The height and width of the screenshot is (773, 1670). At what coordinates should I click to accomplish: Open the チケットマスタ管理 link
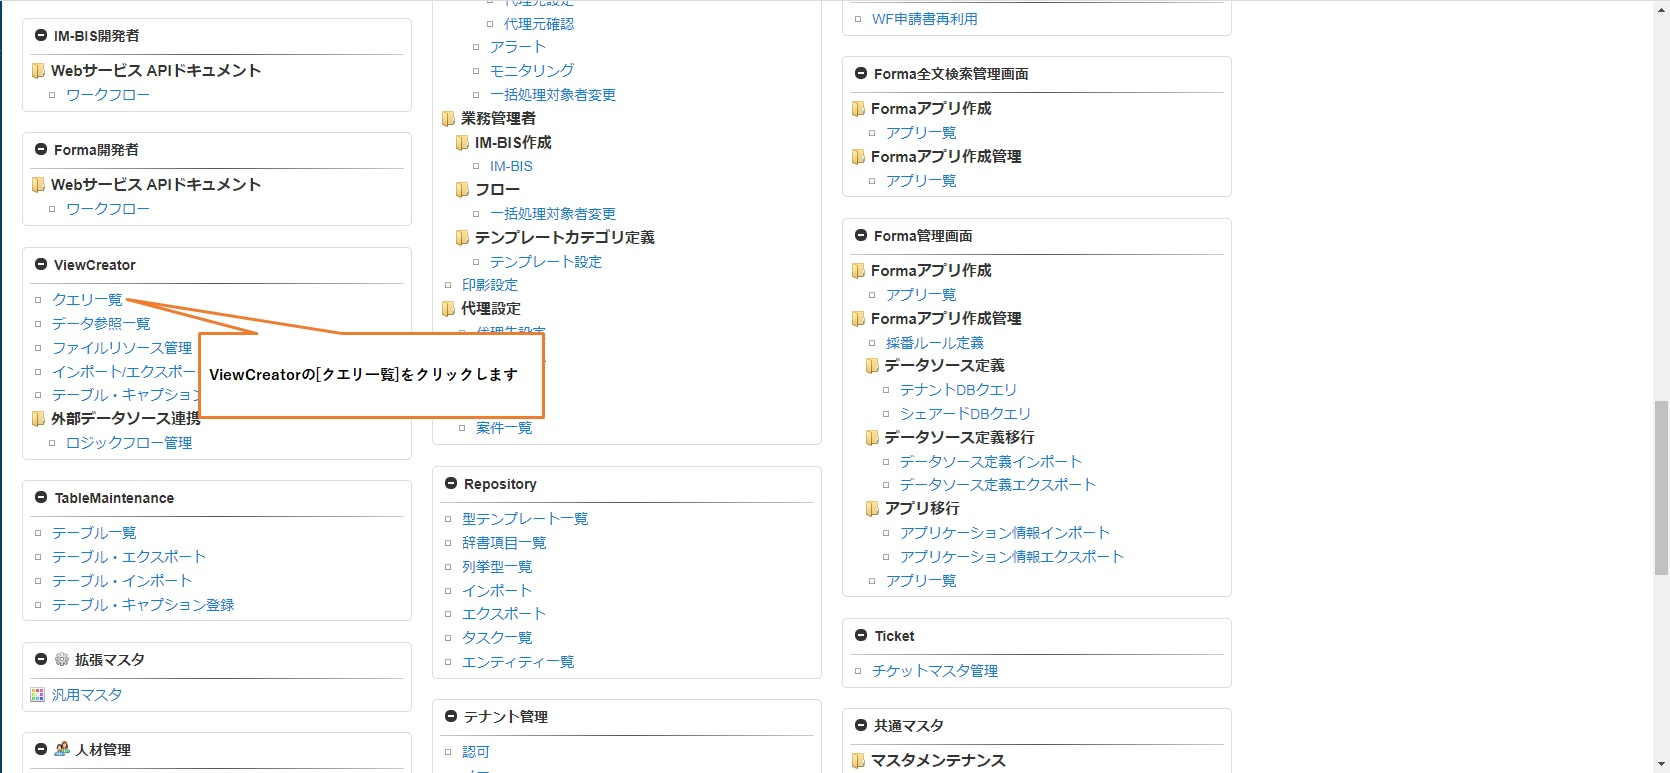pyautogui.click(x=934, y=671)
